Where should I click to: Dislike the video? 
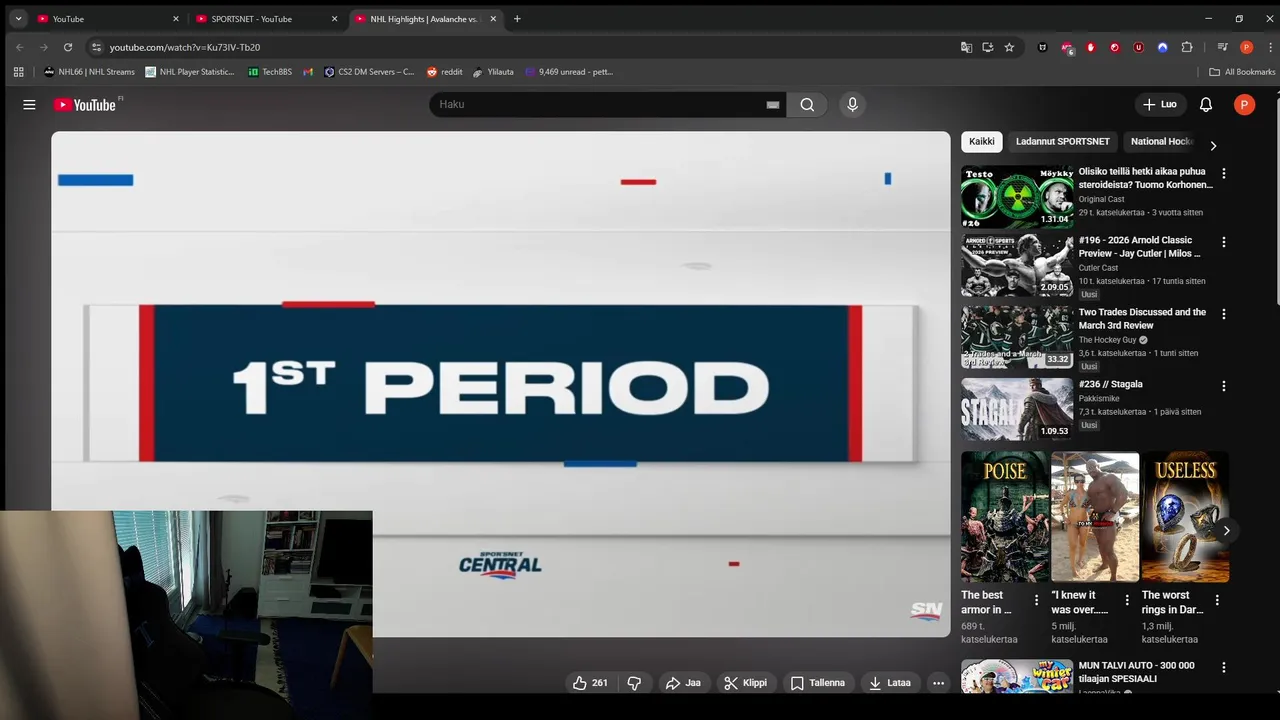(x=634, y=683)
